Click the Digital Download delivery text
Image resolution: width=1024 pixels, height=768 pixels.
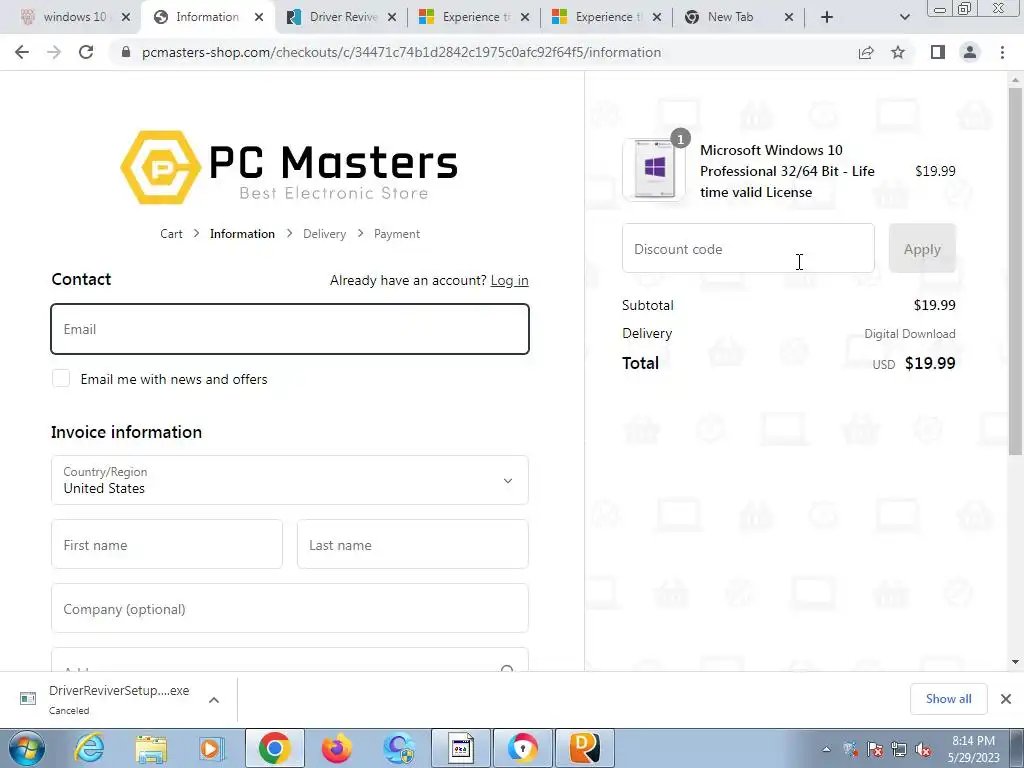(910, 334)
